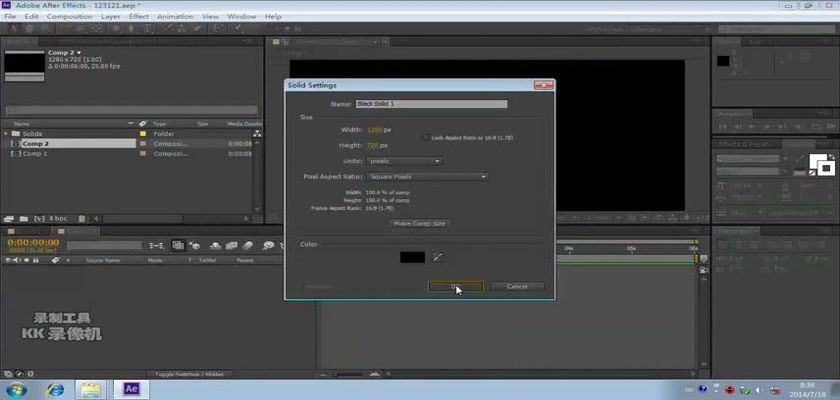Click the Comp 2 thumbnail in Project panel

pyautogui.click(x=25, y=65)
